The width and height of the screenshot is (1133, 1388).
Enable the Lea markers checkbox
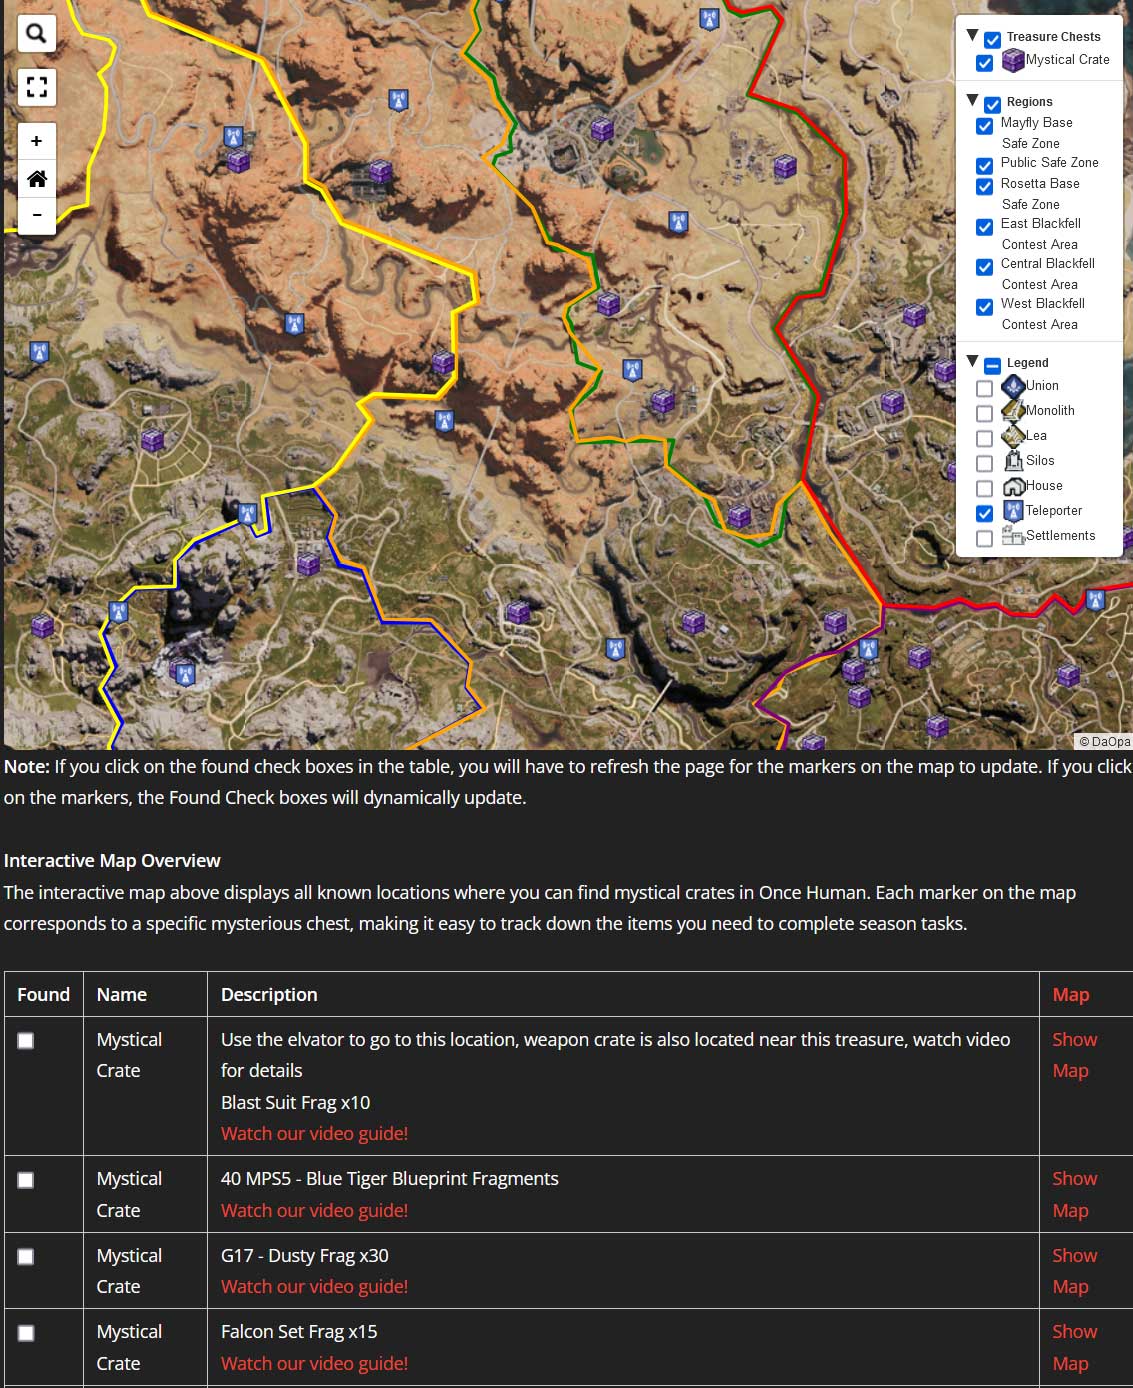pyautogui.click(x=984, y=438)
